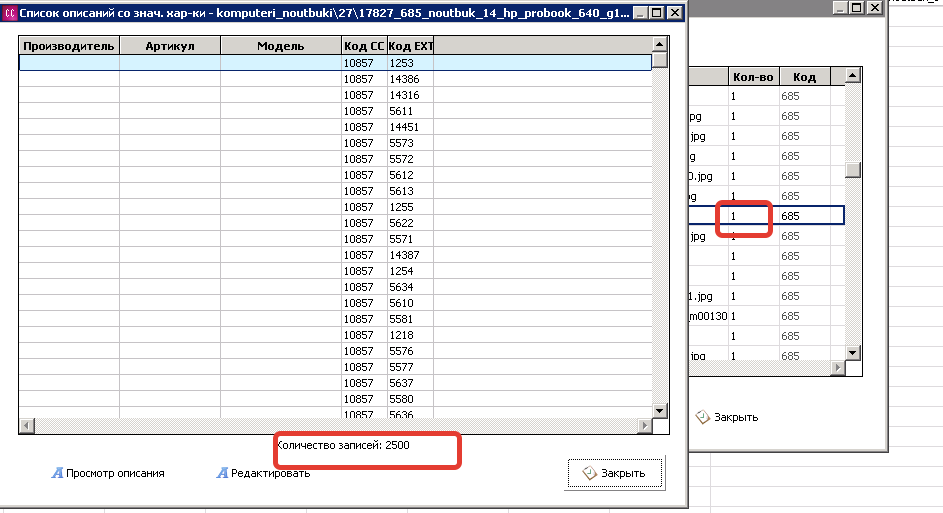The width and height of the screenshot is (943, 513).
Task: Click the back window's vertical scrollbar thumb
Action: [853, 170]
